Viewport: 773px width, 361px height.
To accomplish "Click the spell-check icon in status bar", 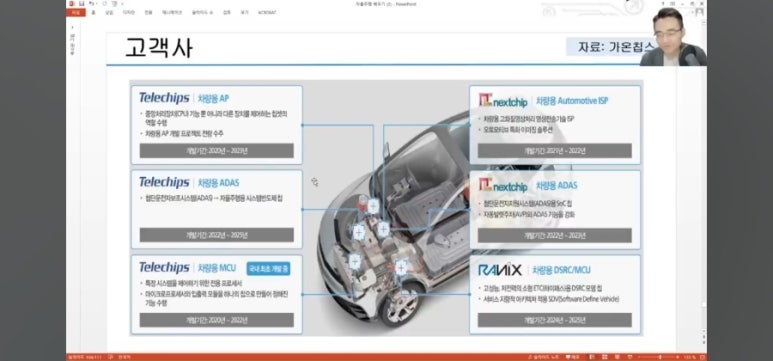I will [x=110, y=357].
